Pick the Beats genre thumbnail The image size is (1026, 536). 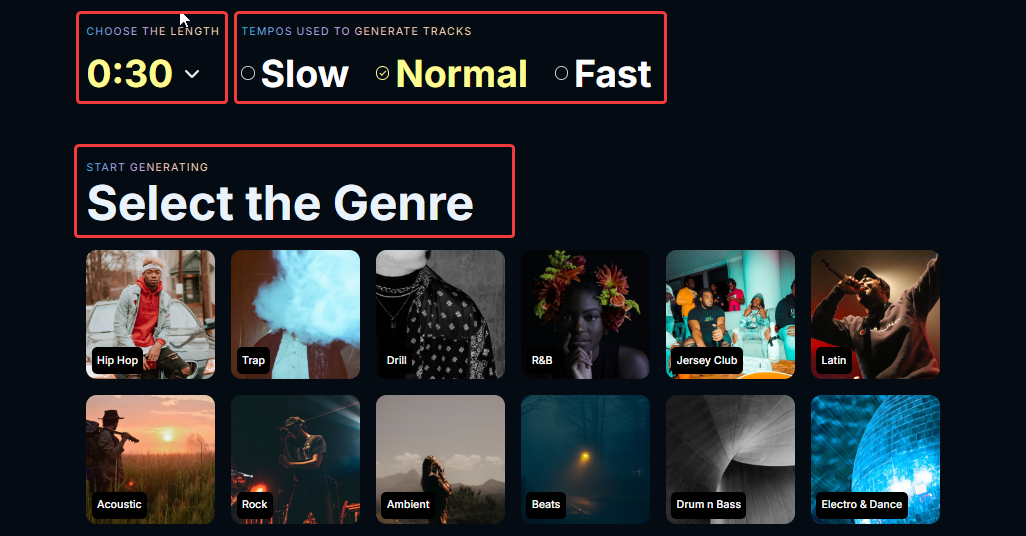pyautogui.click(x=585, y=459)
